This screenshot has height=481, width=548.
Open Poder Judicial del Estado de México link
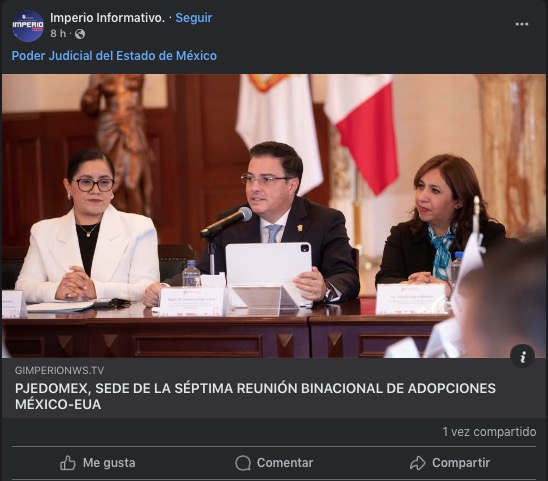[114, 56]
